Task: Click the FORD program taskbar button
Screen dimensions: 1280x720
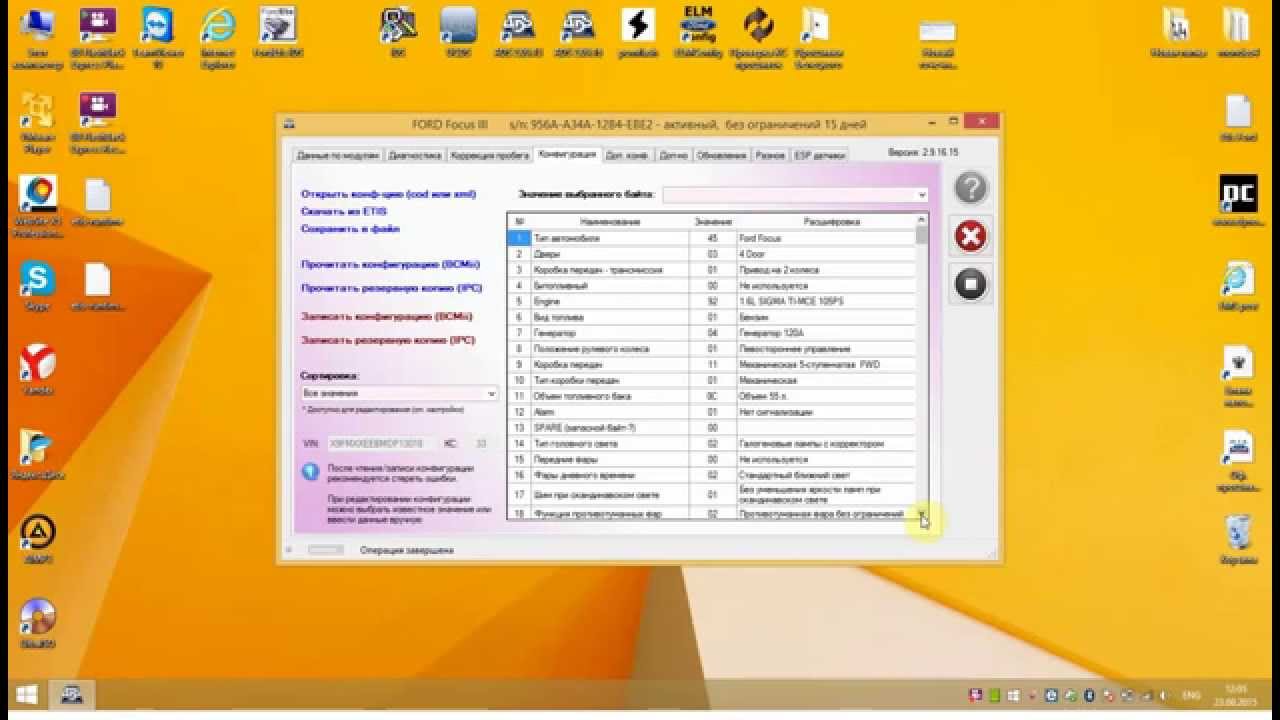Action: click(x=72, y=695)
